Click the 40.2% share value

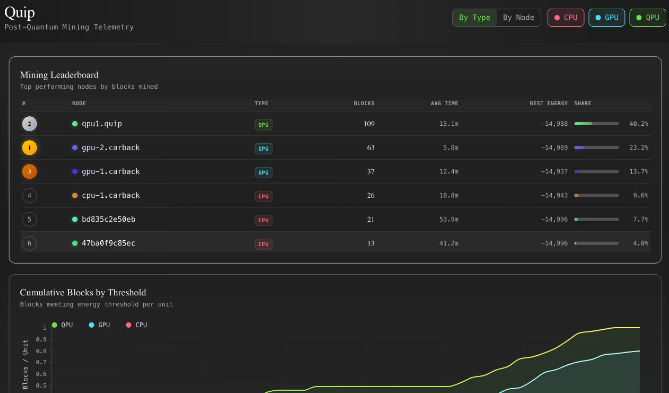tap(639, 124)
